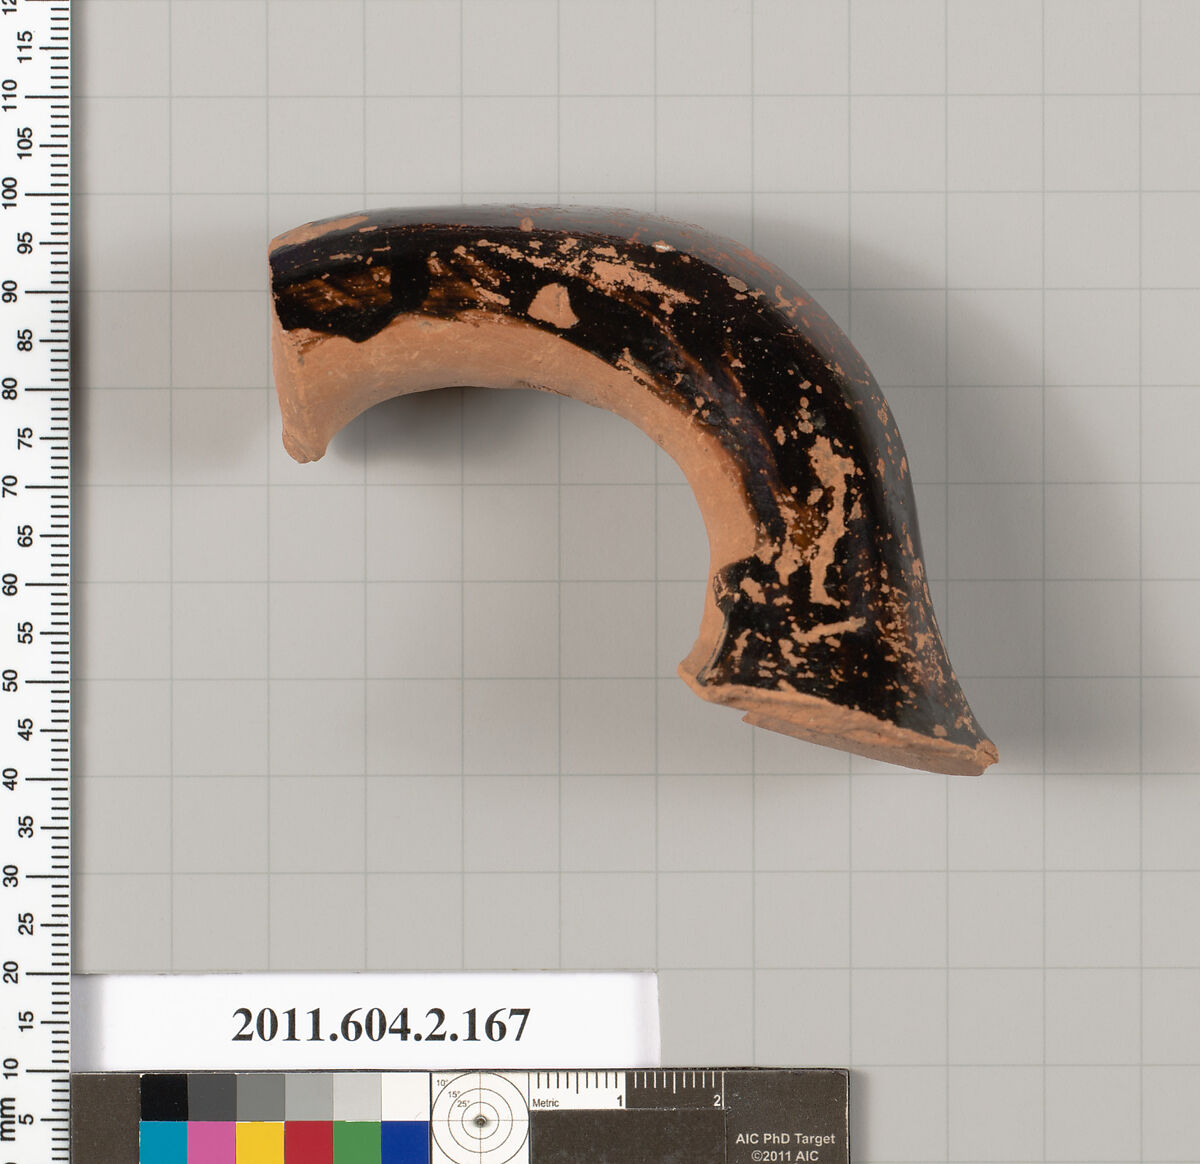Select the yellow color patch
The height and width of the screenshot is (1164, 1200).
(260, 1142)
